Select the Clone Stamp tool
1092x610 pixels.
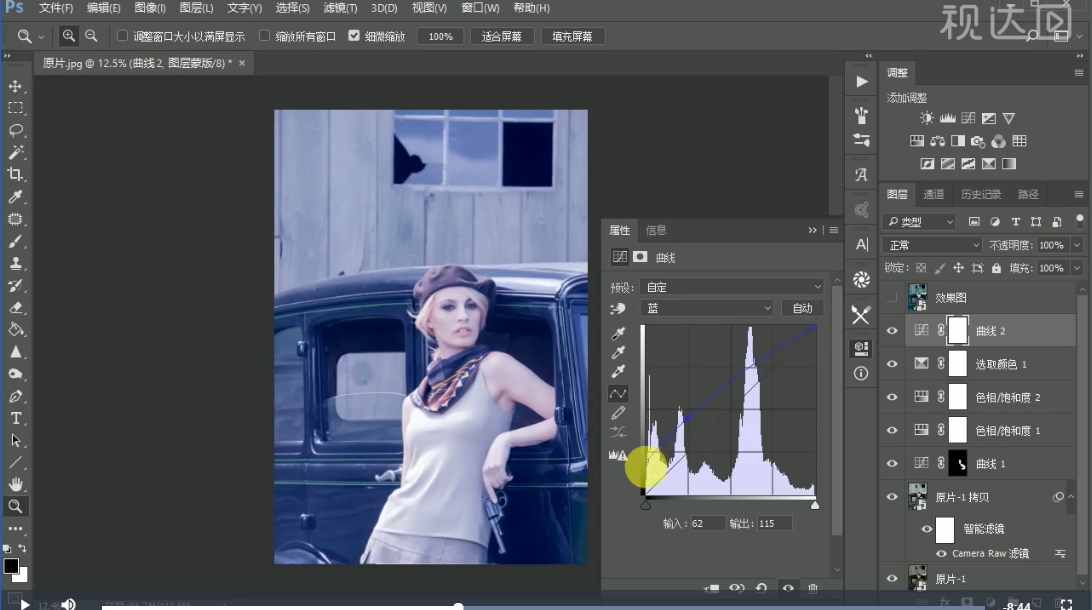point(15,264)
